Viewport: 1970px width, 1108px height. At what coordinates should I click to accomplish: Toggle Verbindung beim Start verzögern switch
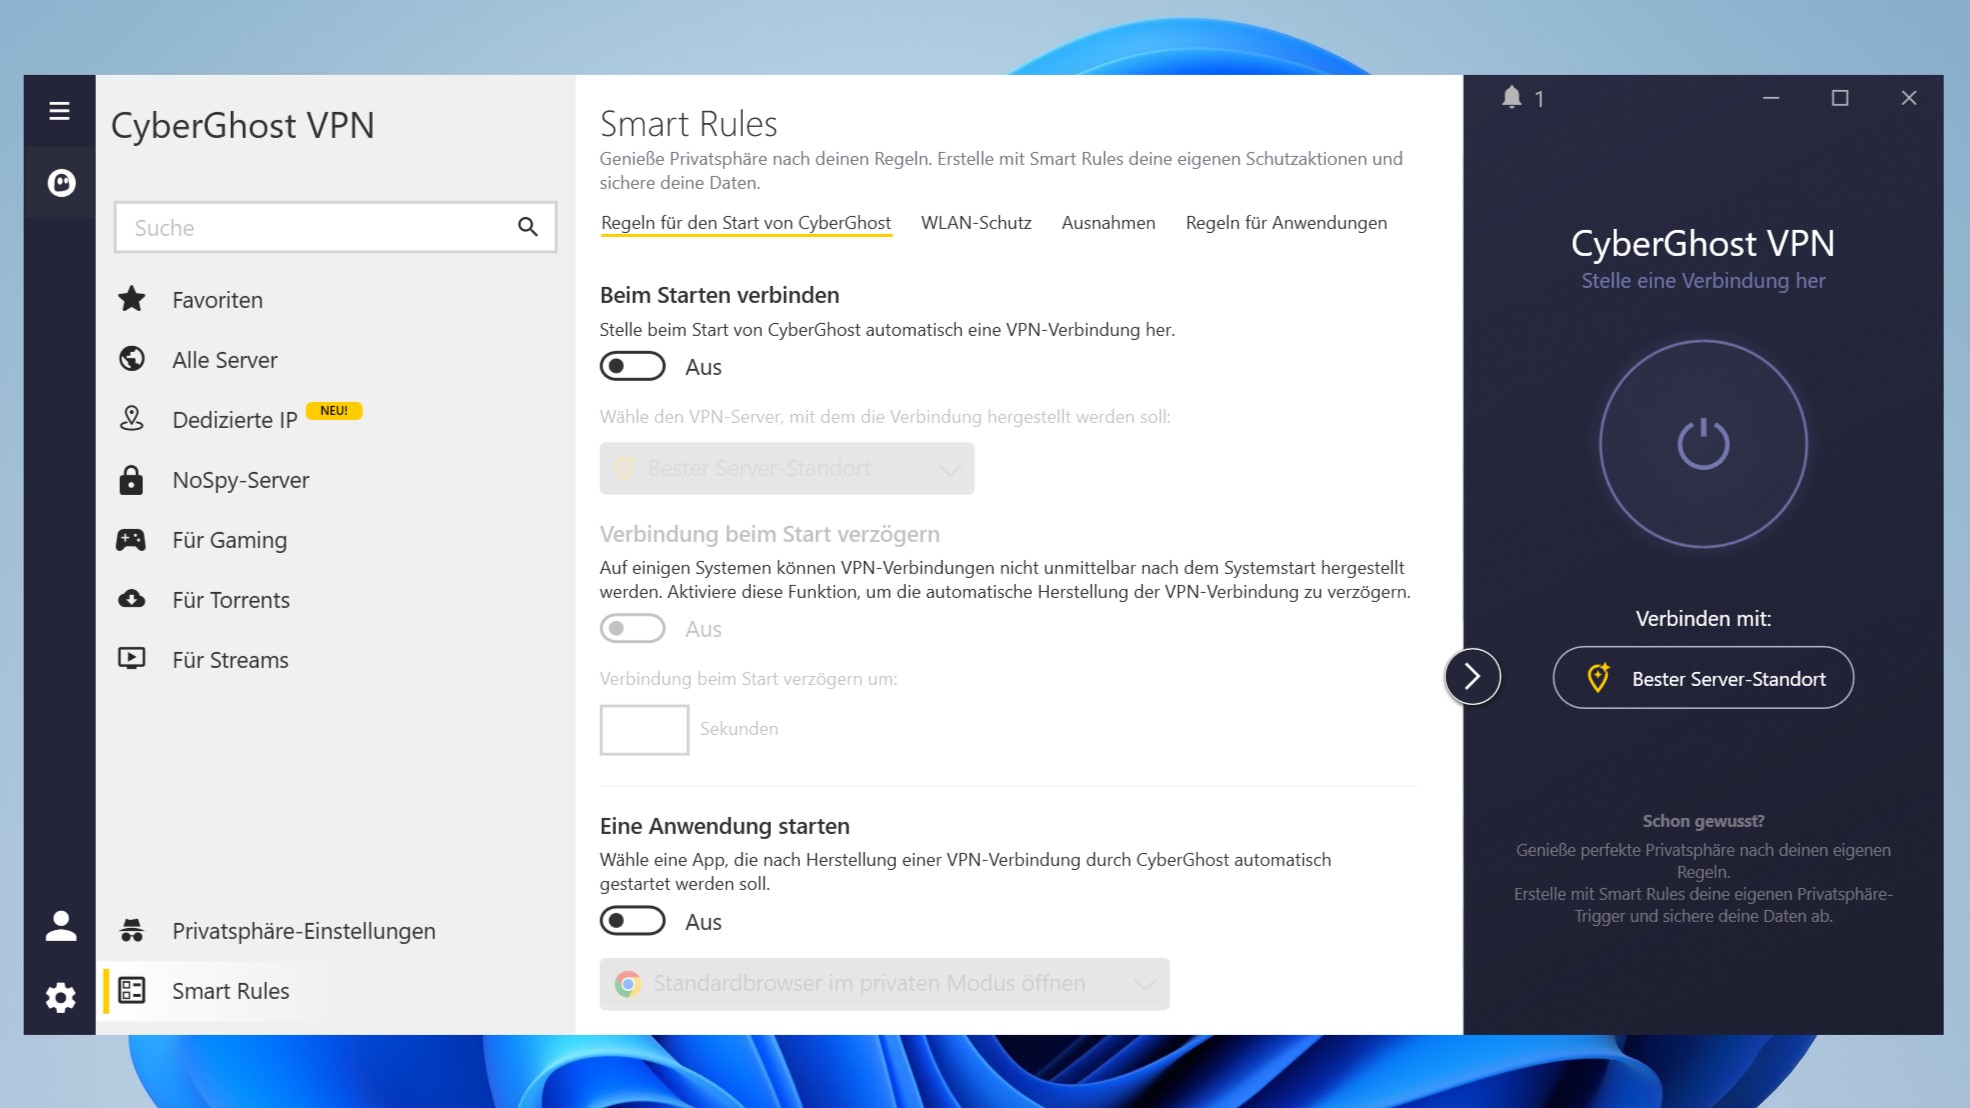click(x=632, y=628)
